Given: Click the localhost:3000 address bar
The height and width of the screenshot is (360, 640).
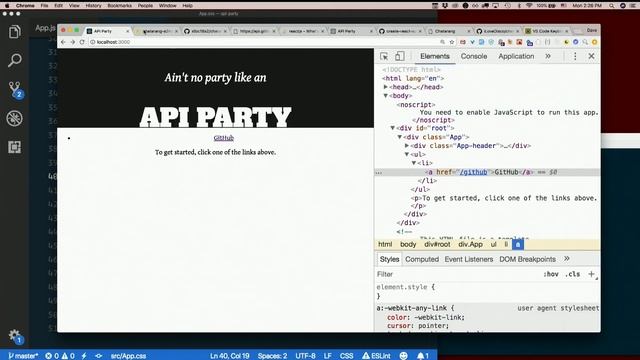Looking at the screenshot, I should [x=261, y=42].
